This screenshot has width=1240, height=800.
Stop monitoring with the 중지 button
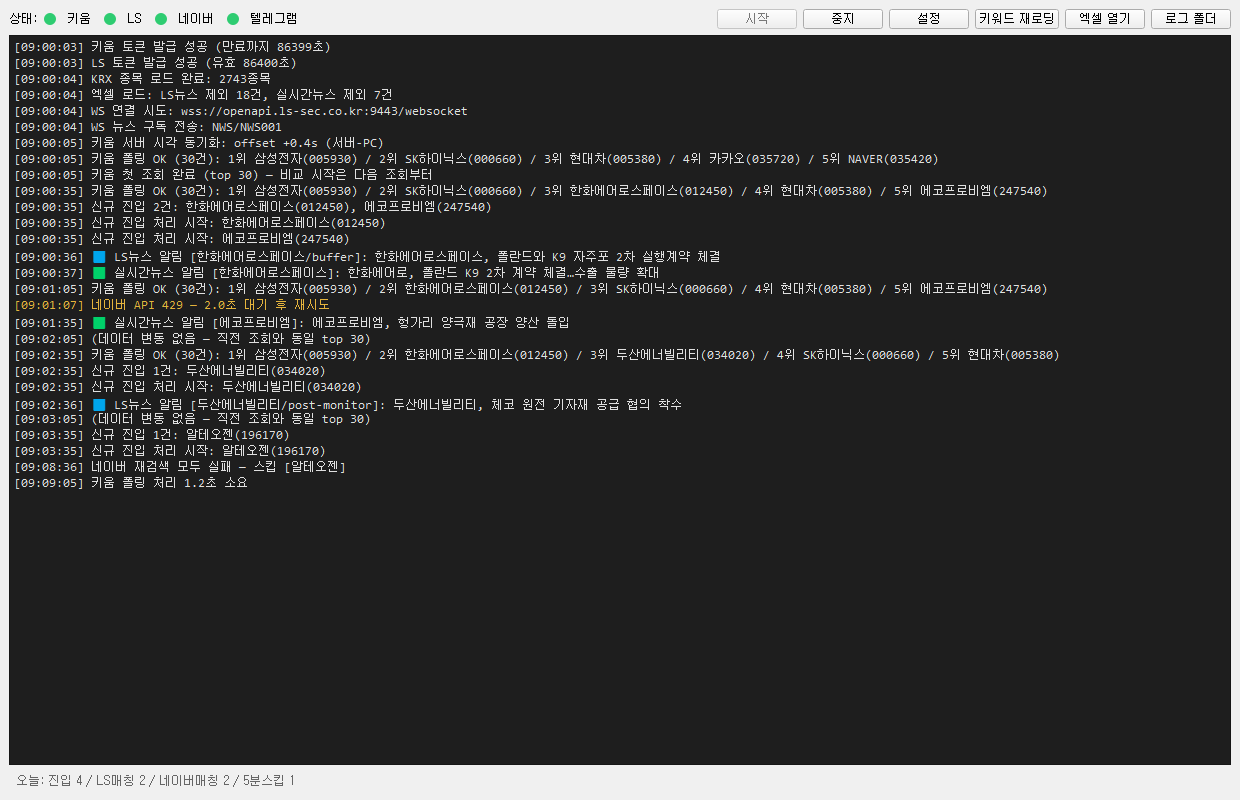843,19
